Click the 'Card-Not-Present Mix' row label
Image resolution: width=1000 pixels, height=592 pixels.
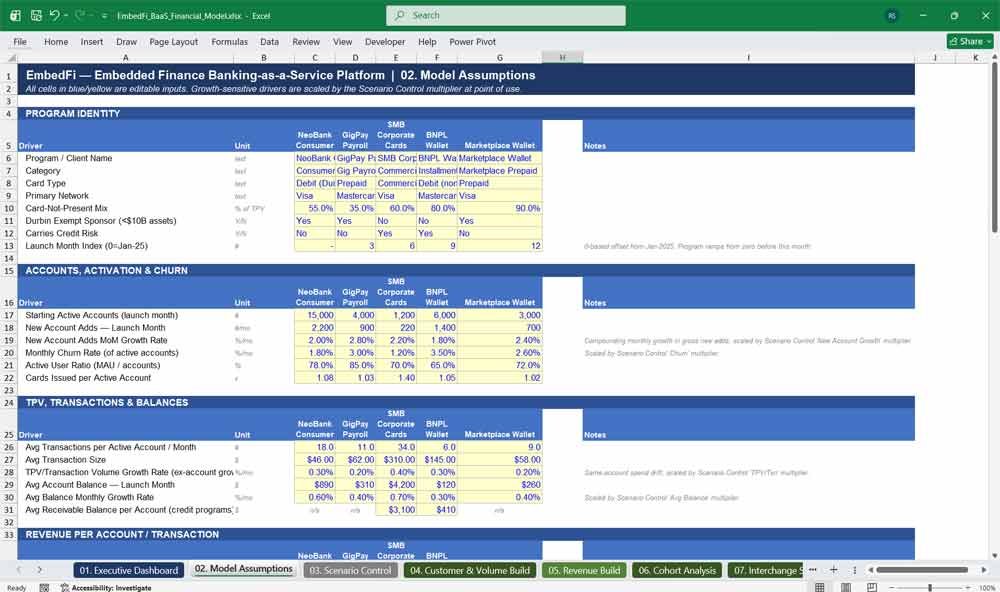click(66, 209)
